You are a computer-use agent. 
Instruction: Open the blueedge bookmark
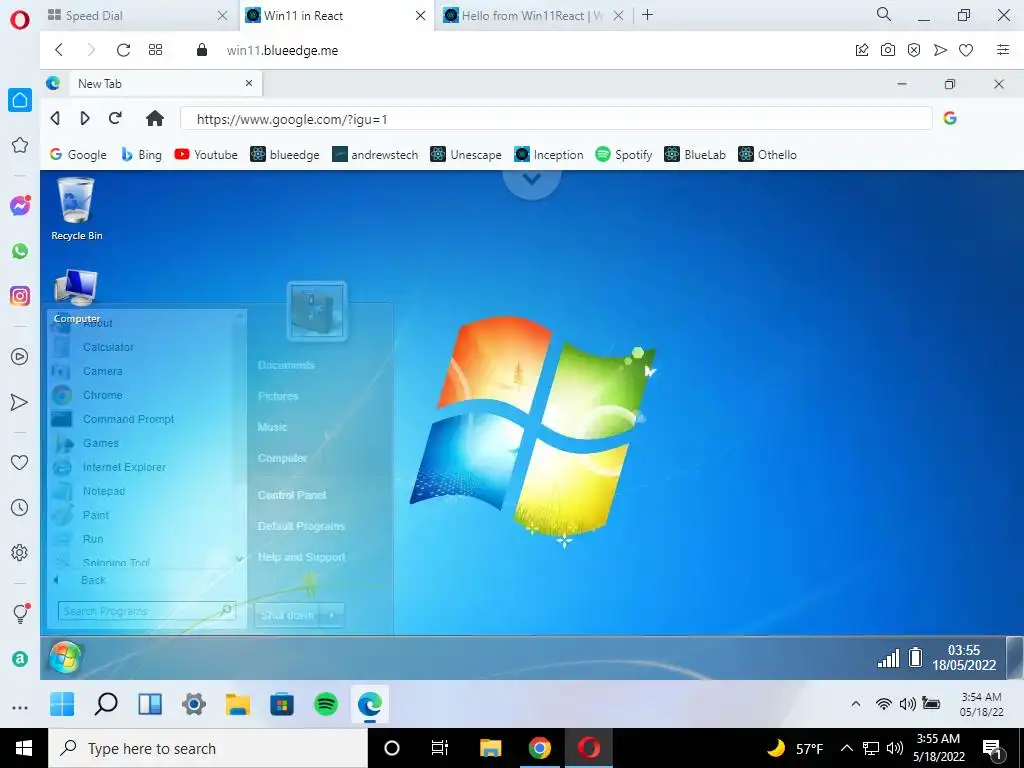[x=285, y=155]
